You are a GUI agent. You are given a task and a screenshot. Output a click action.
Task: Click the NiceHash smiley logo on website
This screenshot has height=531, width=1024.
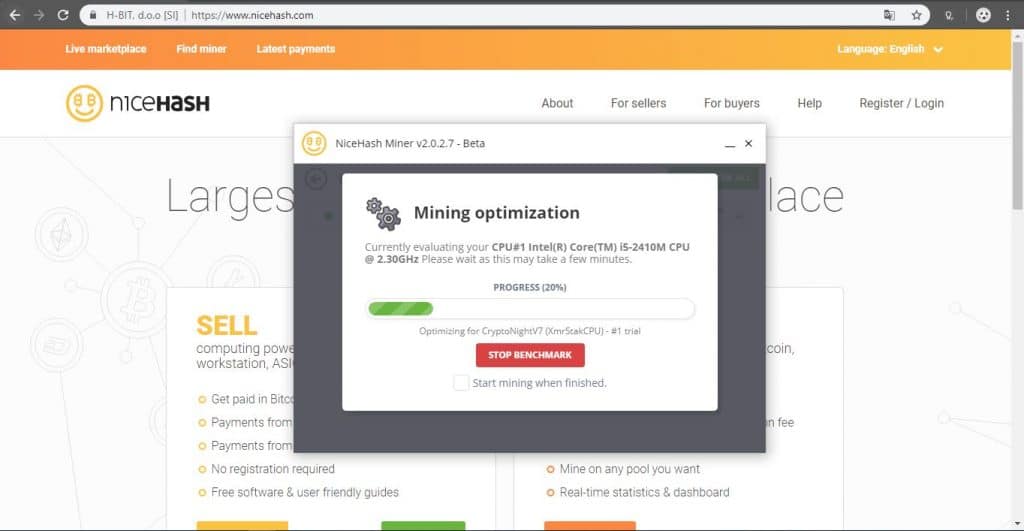click(84, 103)
